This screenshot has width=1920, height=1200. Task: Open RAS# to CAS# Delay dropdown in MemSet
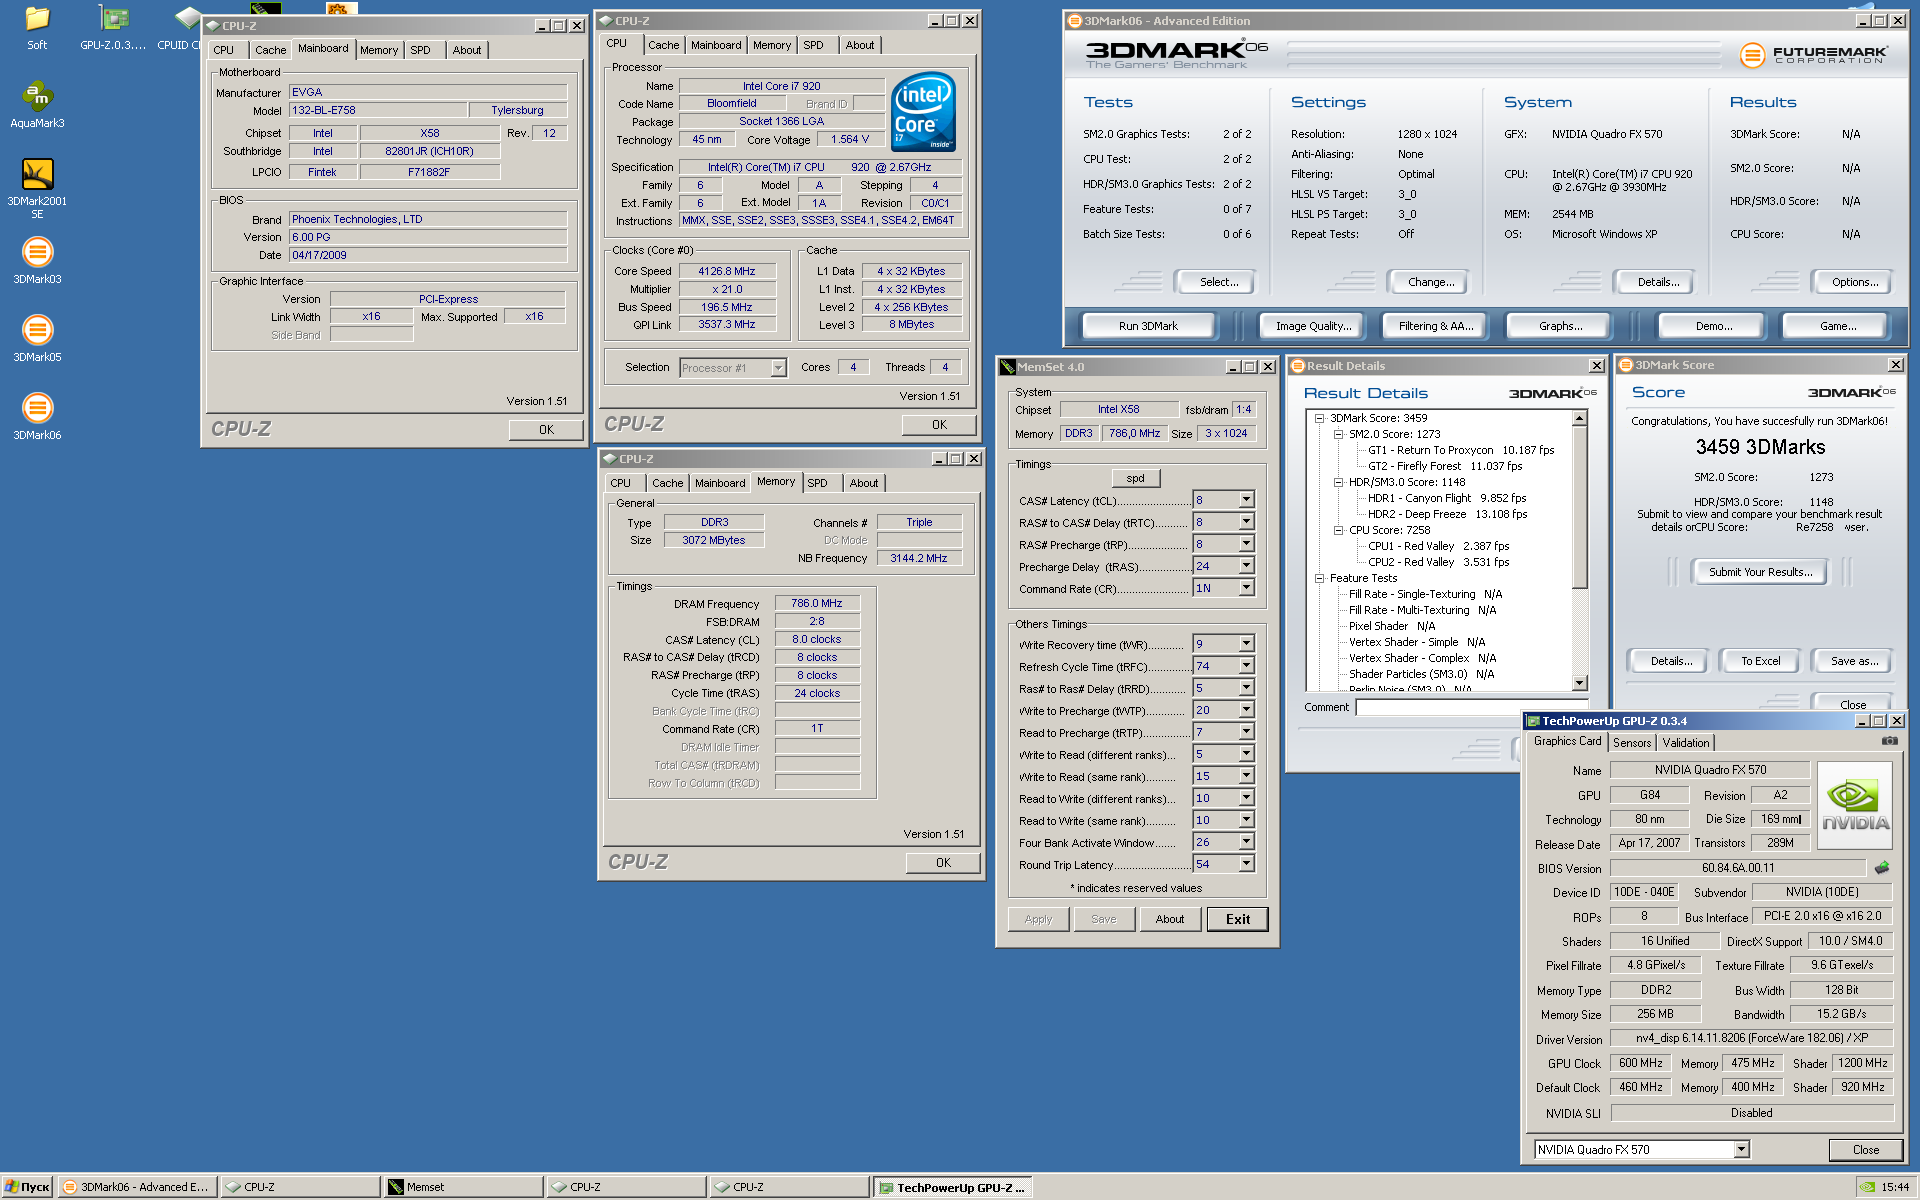(x=1246, y=522)
